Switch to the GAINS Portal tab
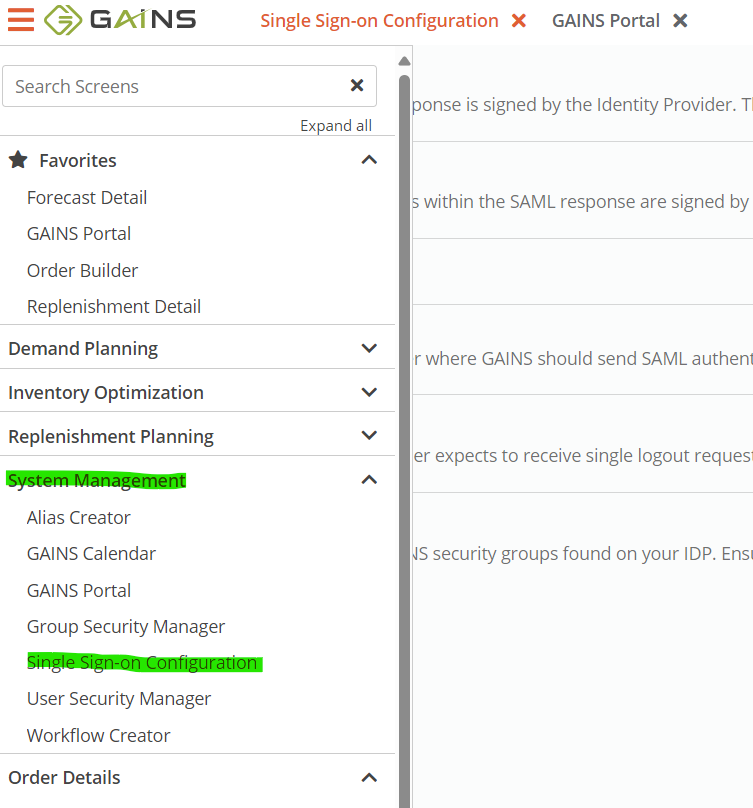This screenshot has height=808, width=753. (x=606, y=21)
